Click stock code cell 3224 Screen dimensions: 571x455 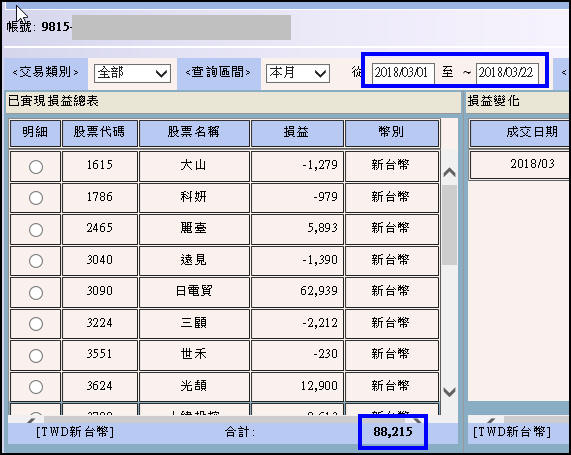click(x=100, y=324)
